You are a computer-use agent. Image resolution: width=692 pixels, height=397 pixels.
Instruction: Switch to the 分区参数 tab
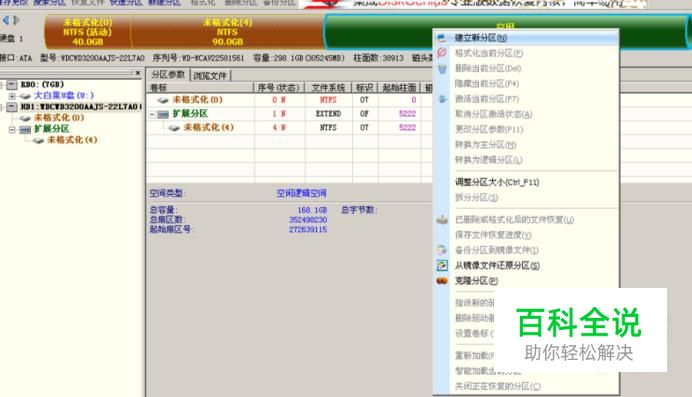[168, 75]
